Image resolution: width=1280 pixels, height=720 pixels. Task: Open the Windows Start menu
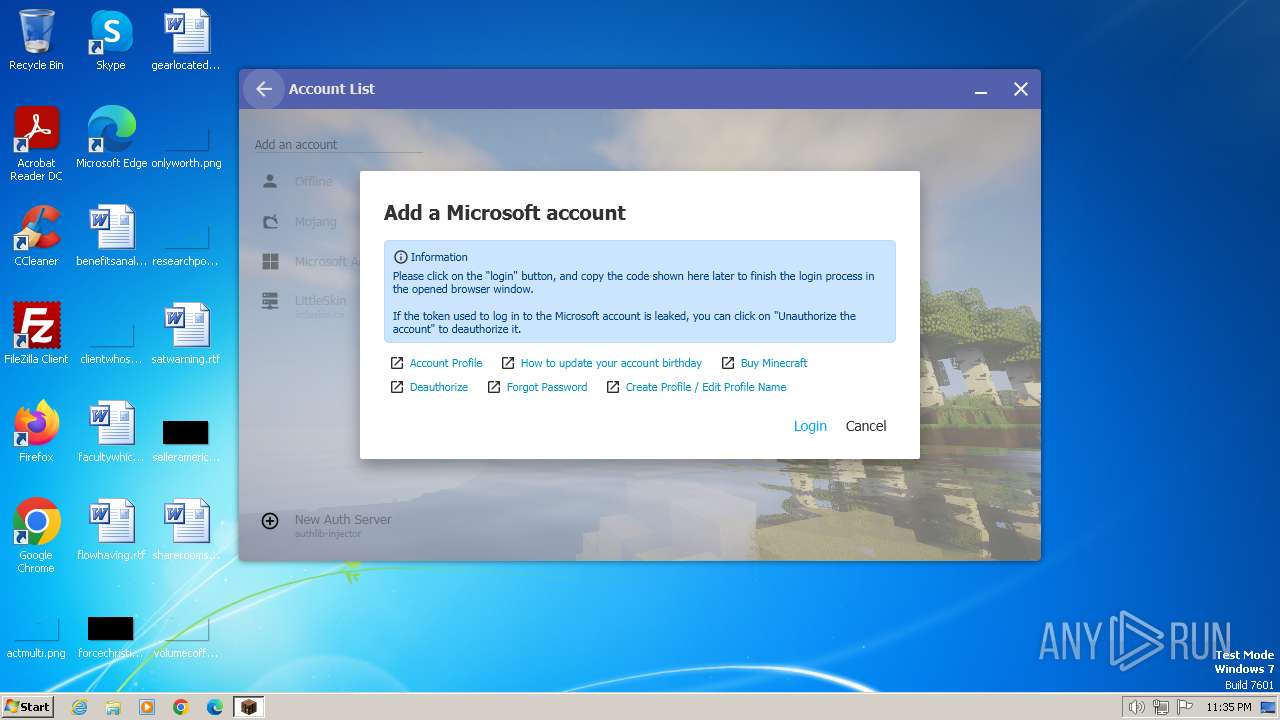pyautogui.click(x=28, y=707)
